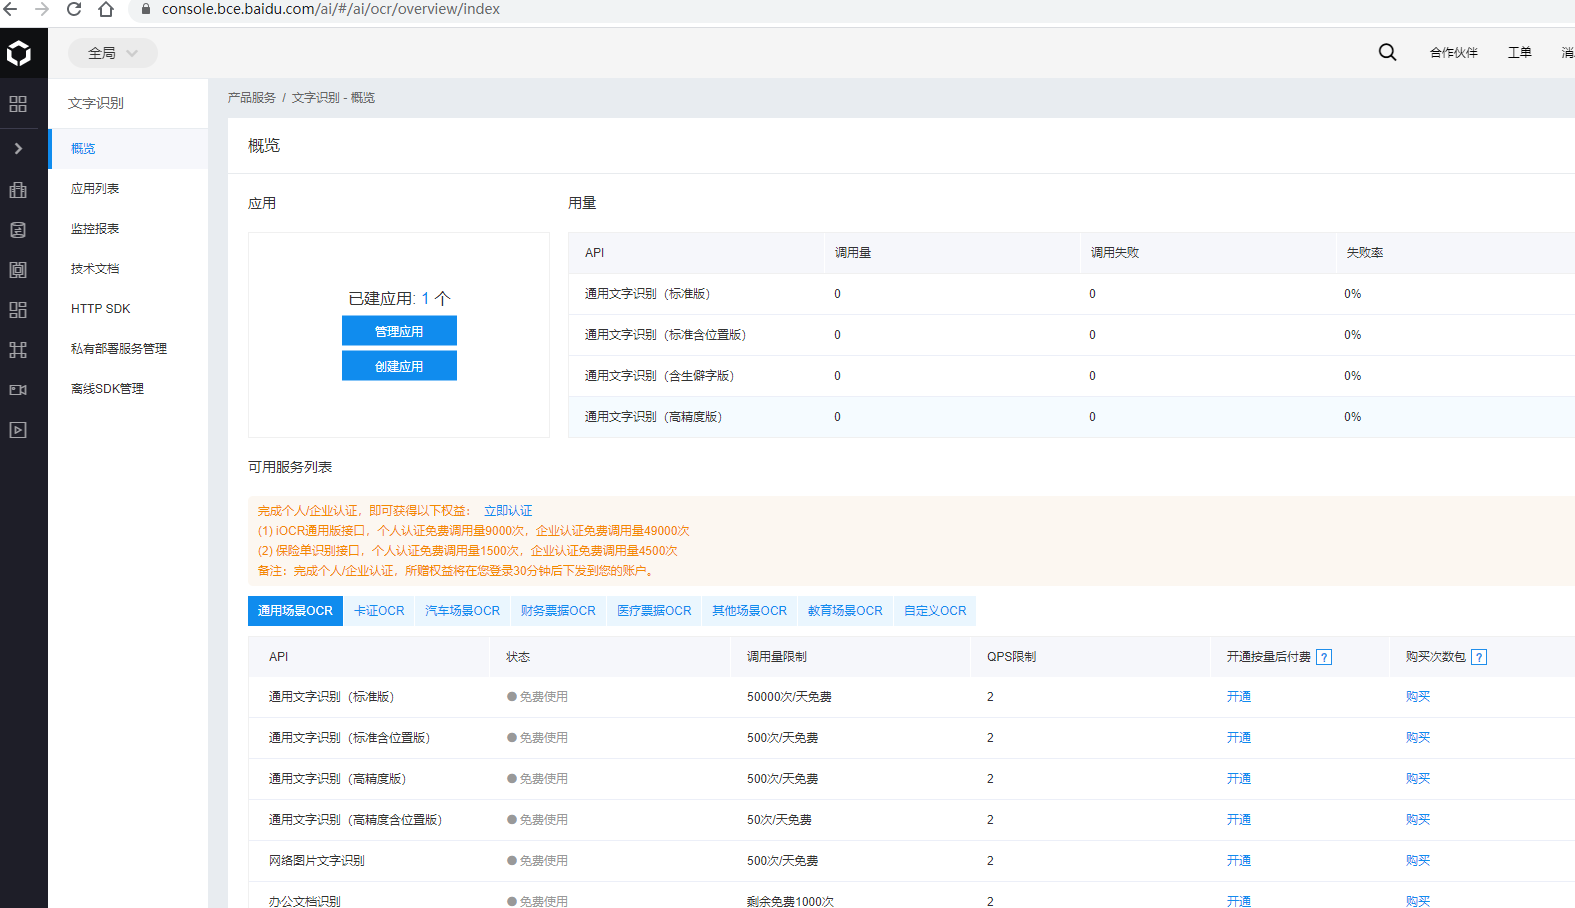Click the help icon beside 开通按量后付费
This screenshot has width=1575, height=908.
click(x=1324, y=657)
